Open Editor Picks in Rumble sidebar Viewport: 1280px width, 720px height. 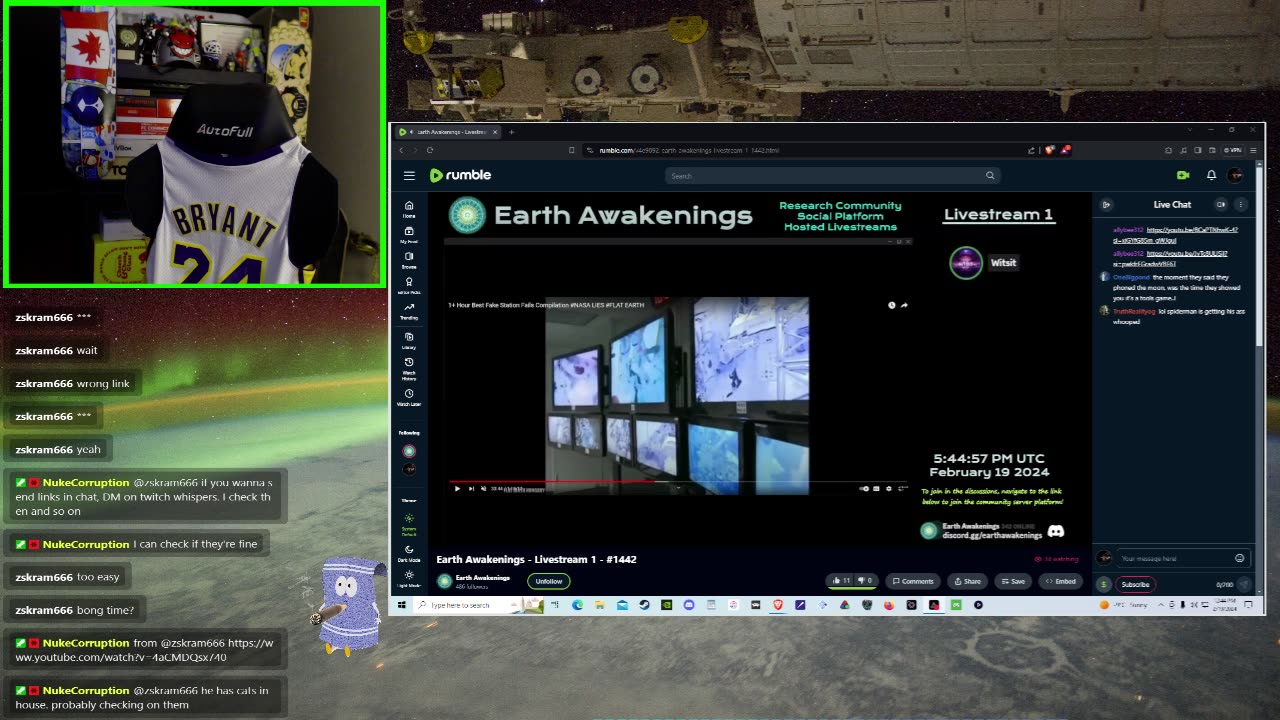coord(409,286)
